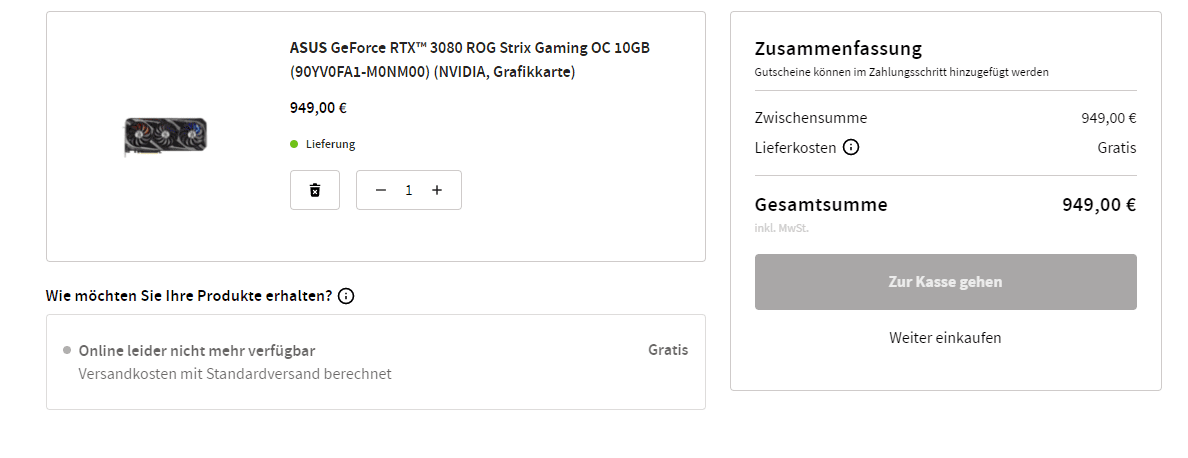Screen dimensions: 1188x458
Task: Click the 'Zusammenfassung' heading
Action: pos(838,49)
